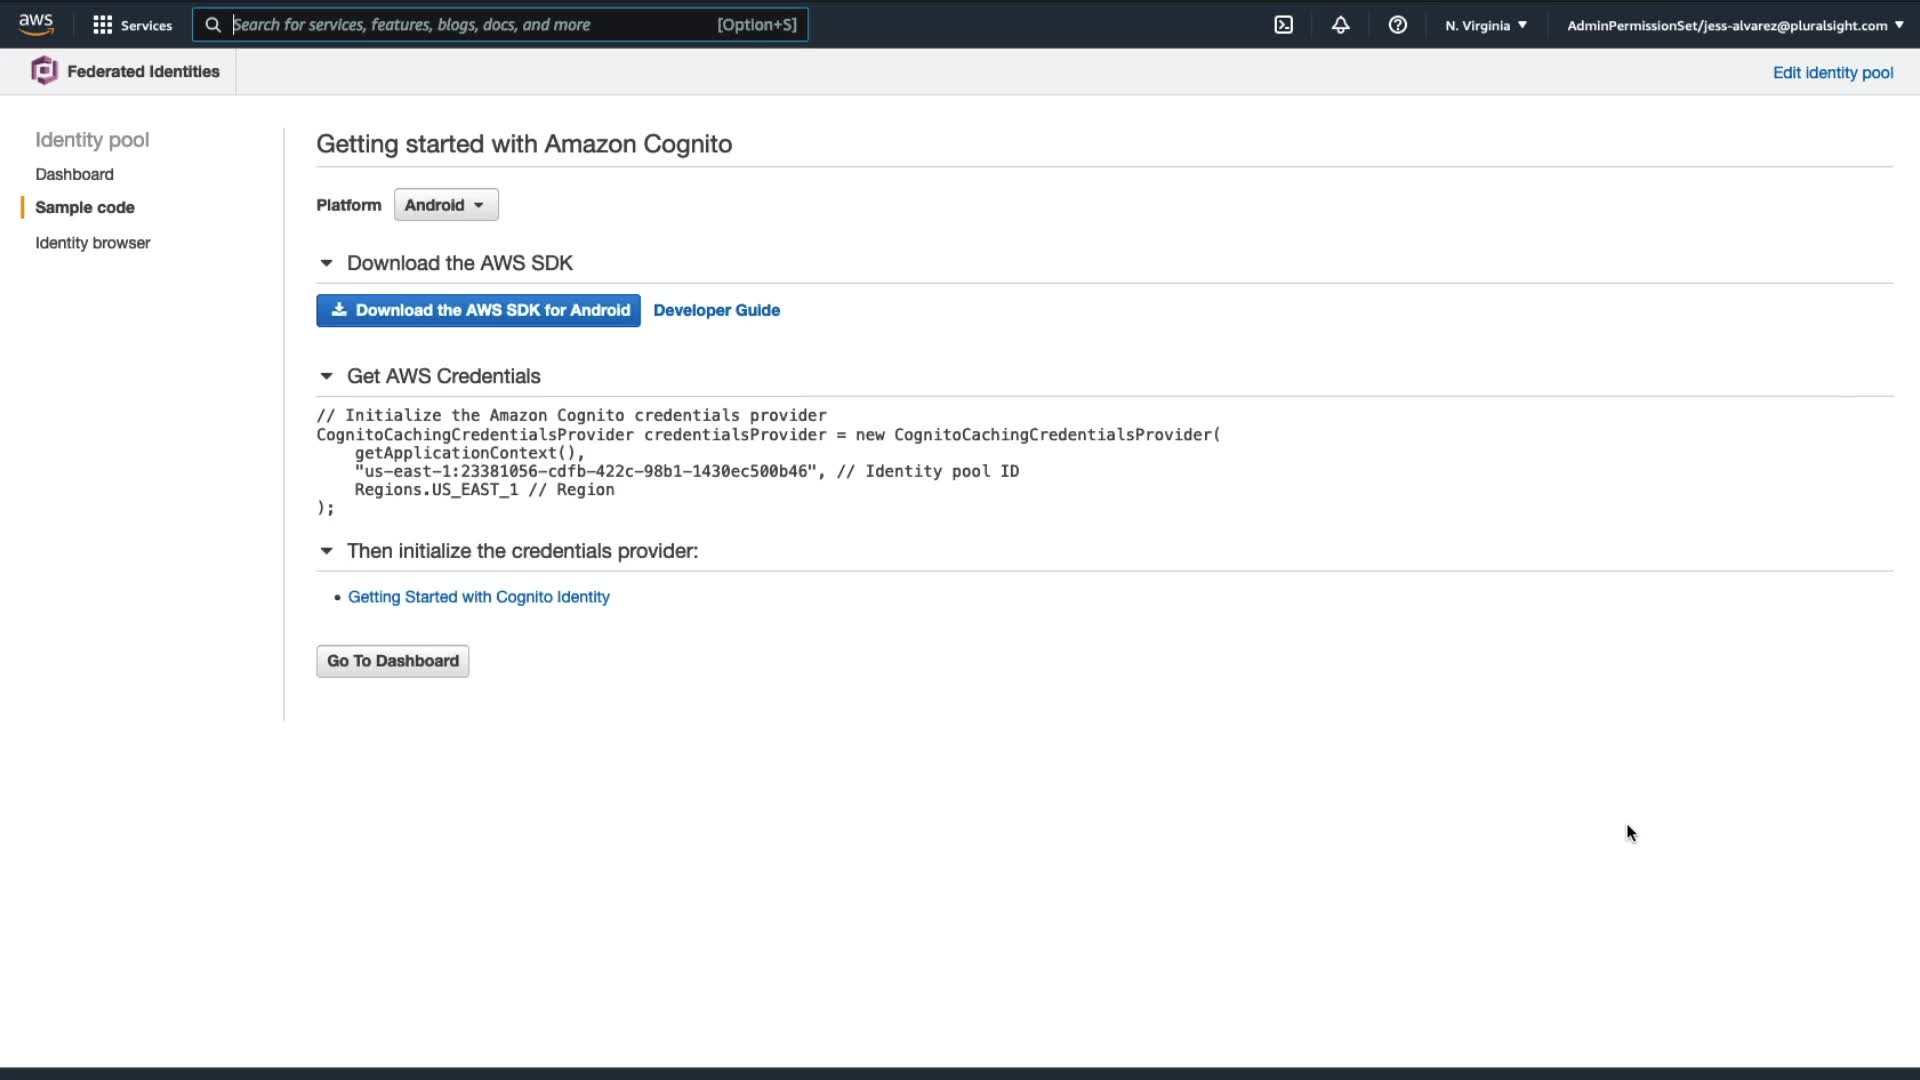
Task: Open the Platform Android dropdown
Action: pos(446,205)
